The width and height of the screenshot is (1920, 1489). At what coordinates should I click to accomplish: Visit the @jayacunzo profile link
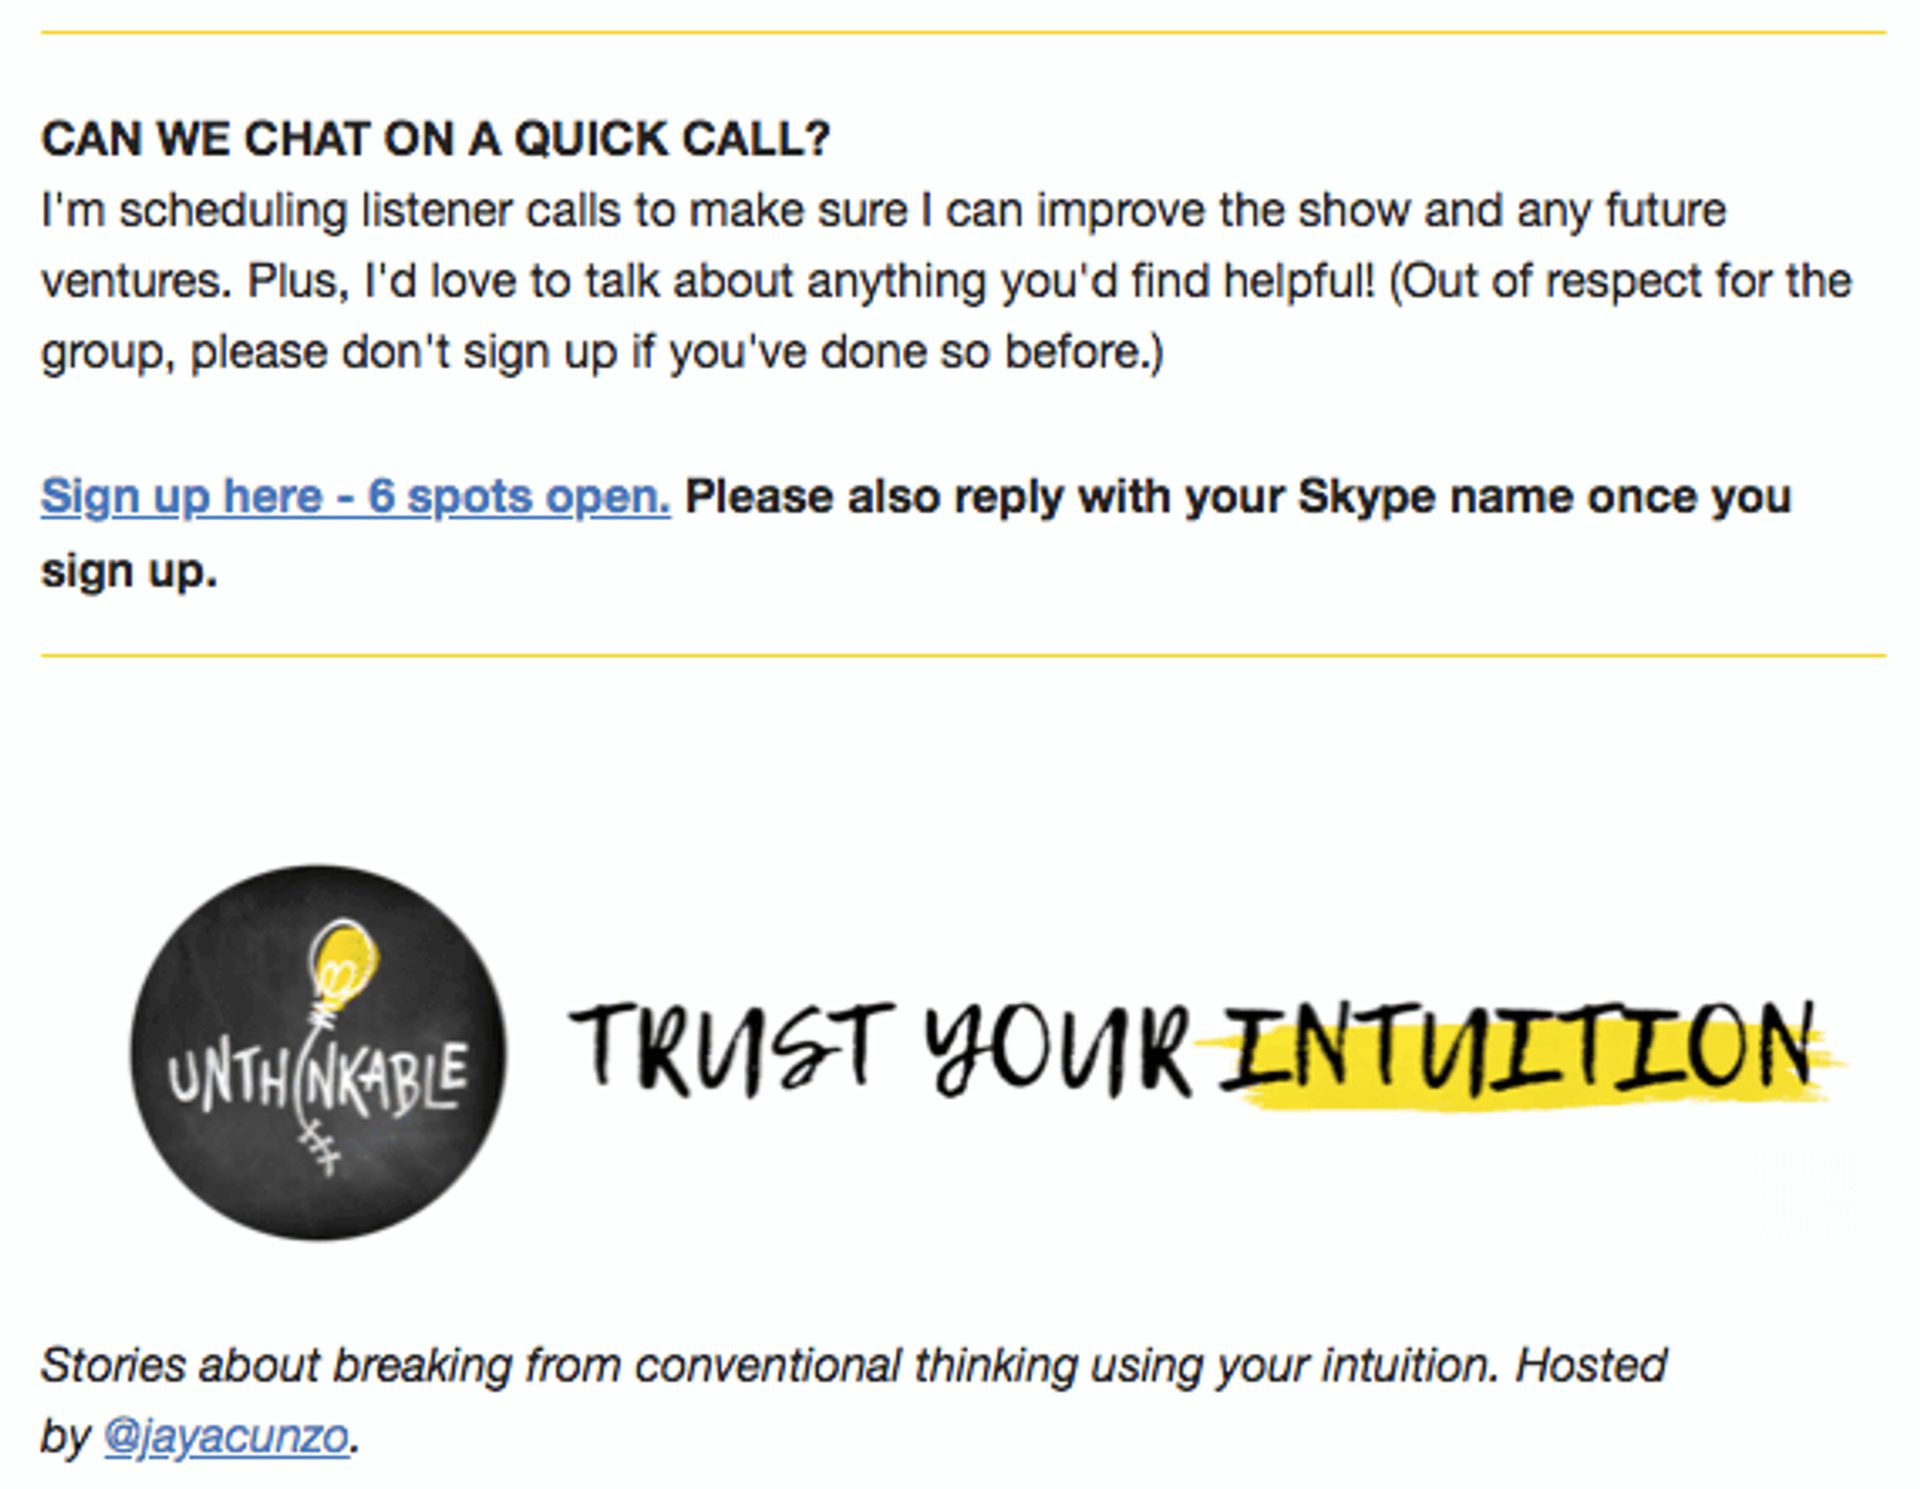(226, 1437)
